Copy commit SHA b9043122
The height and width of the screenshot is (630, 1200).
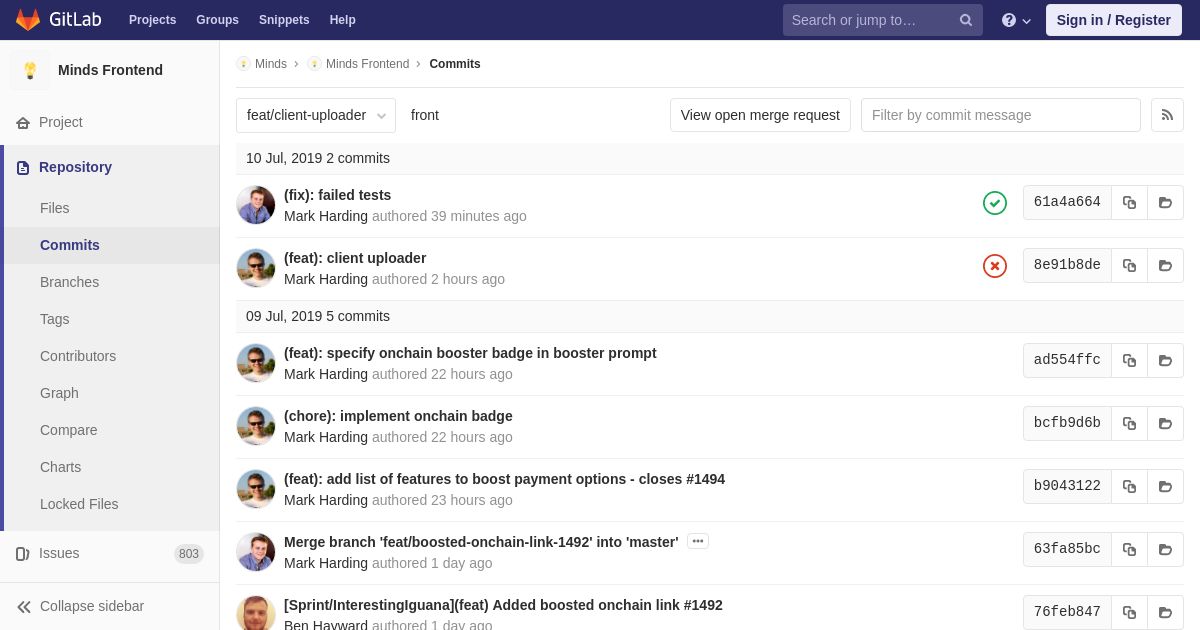click(x=1129, y=486)
